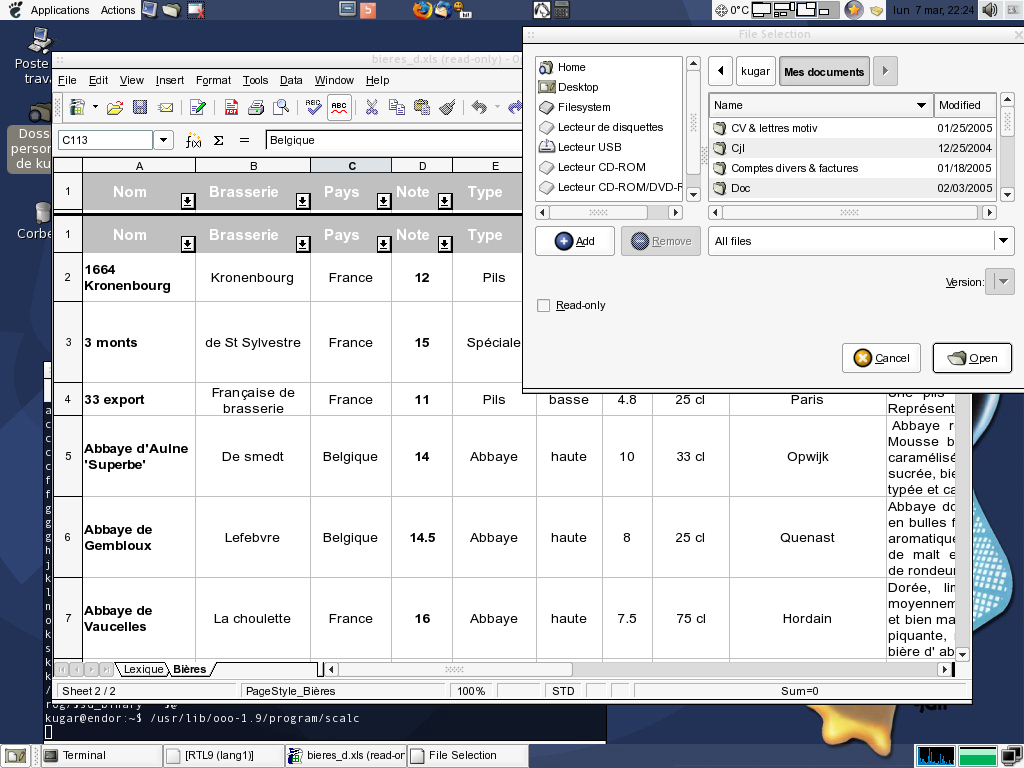Screen dimensions: 1024x768
Task: Click the Export as PDF toolbar icon
Action: click(231, 108)
